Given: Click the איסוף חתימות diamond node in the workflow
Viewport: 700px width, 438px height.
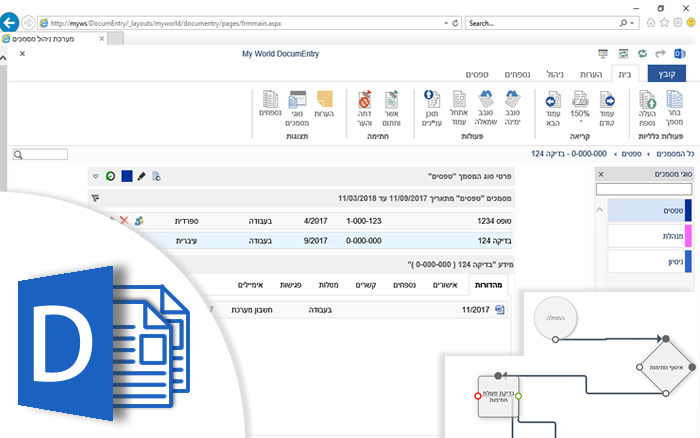Looking at the screenshot, I should pyautogui.click(x=666, y=367).
